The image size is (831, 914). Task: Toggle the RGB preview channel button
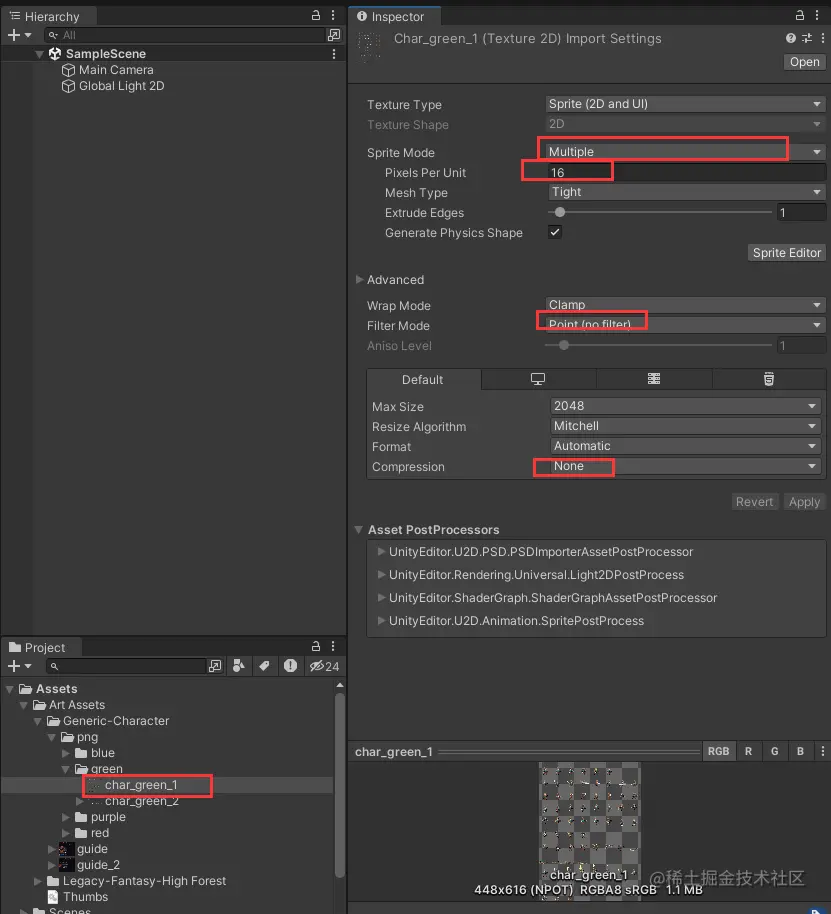[x=719, y=751]
